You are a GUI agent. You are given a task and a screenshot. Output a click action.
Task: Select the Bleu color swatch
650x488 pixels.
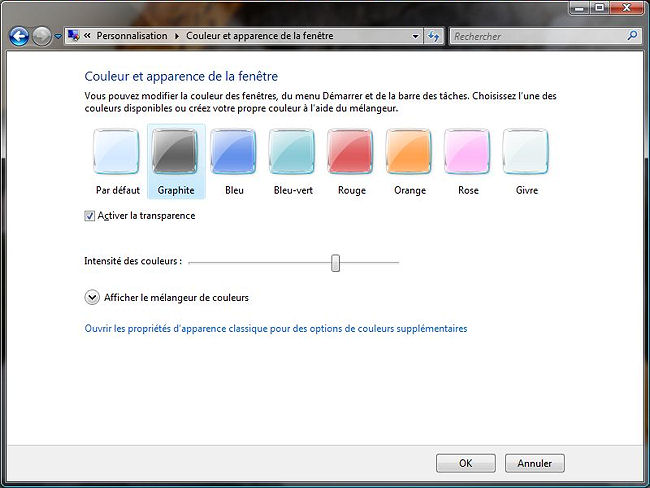point(234,154)
